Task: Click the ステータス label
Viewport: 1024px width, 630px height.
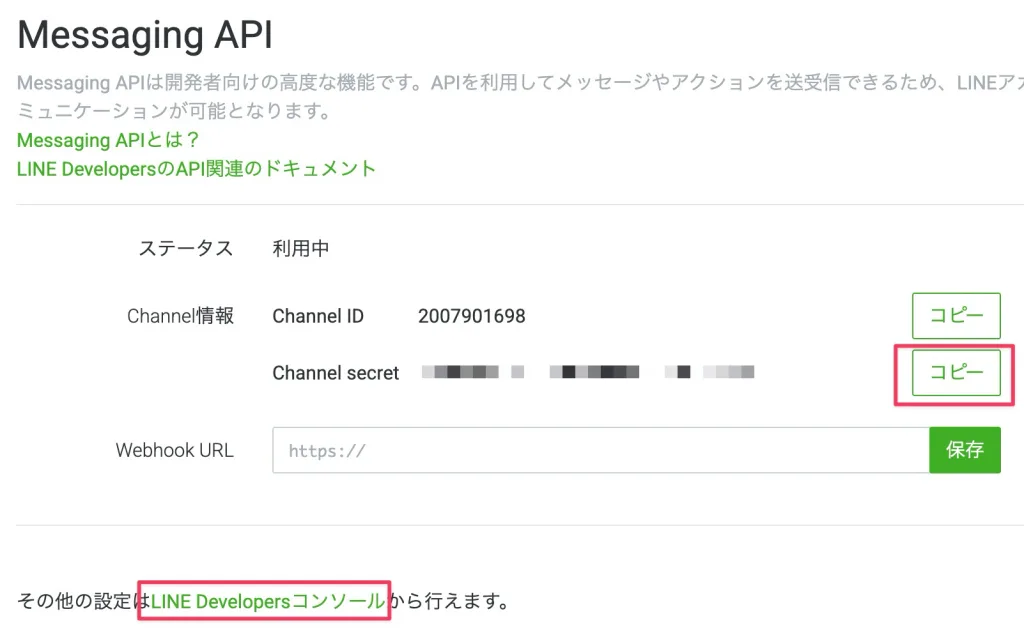Action: click(x=185, y=248)
